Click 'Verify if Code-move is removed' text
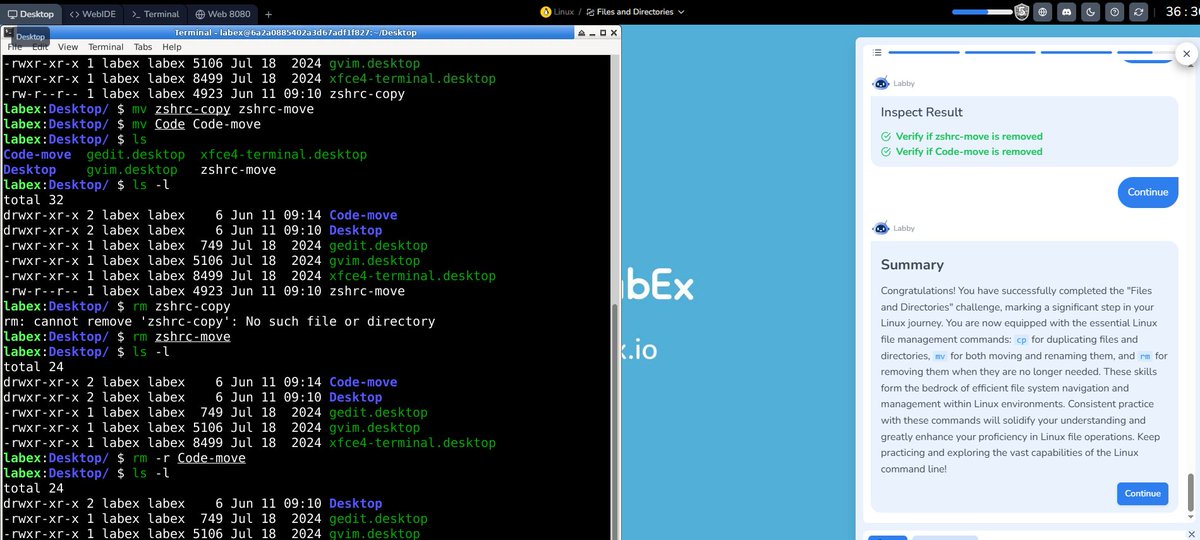This screenshot has width=1200, height=540. (x=969, y=152)
